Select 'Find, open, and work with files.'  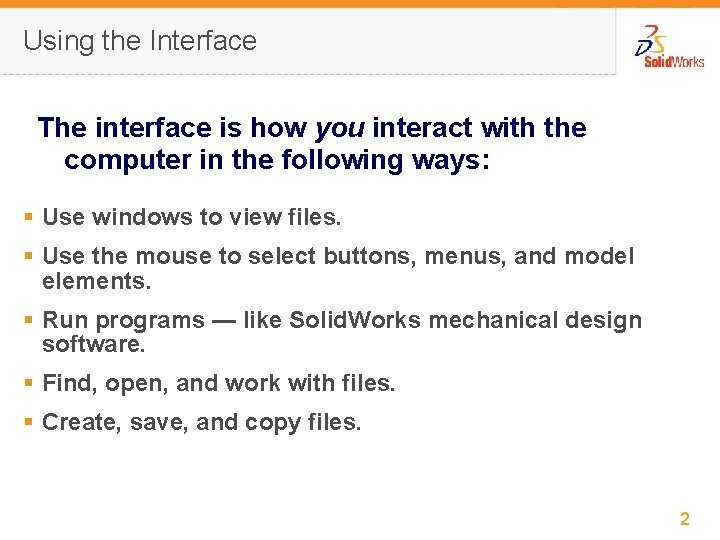219,383
